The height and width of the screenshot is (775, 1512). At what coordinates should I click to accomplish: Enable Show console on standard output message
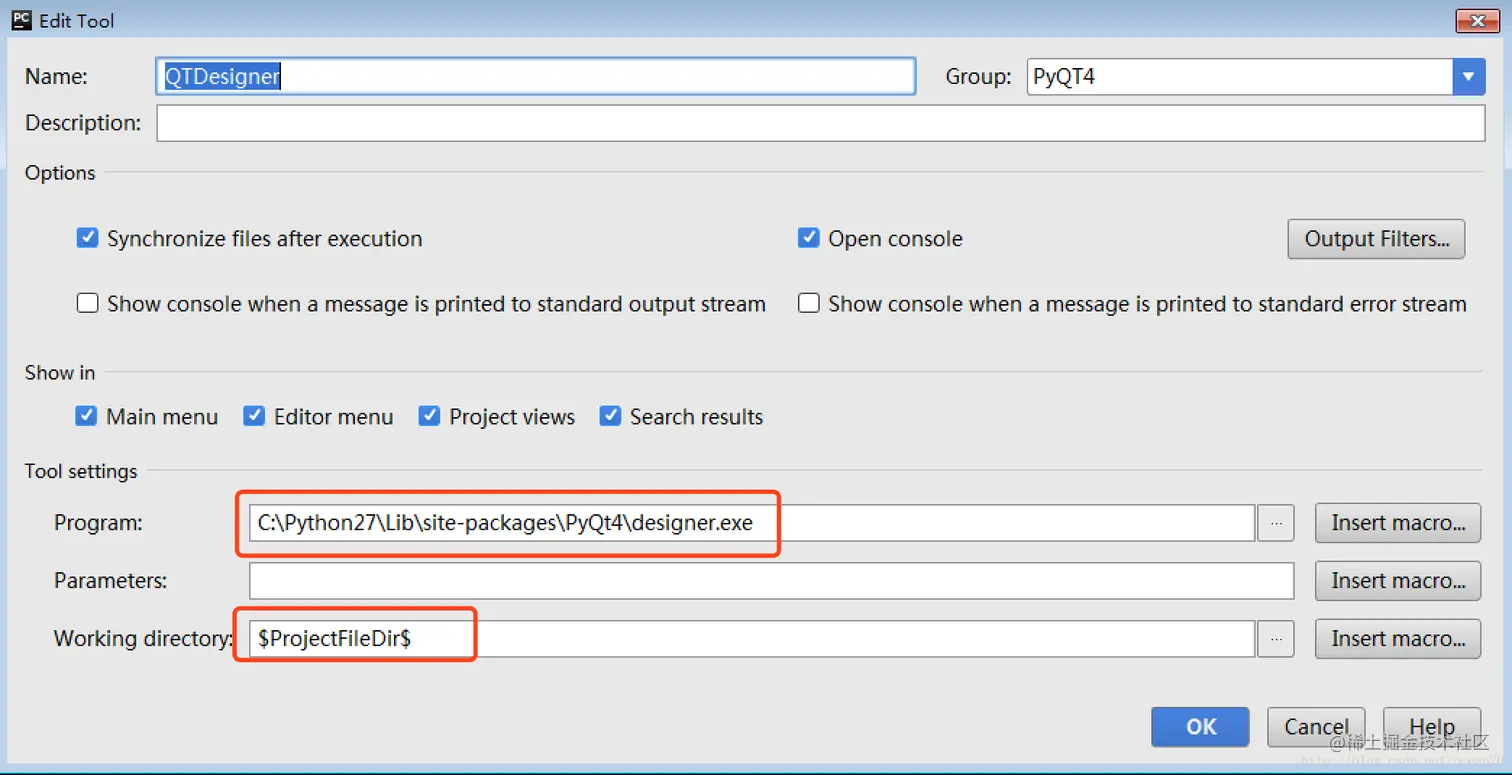[x=88, y=303]
